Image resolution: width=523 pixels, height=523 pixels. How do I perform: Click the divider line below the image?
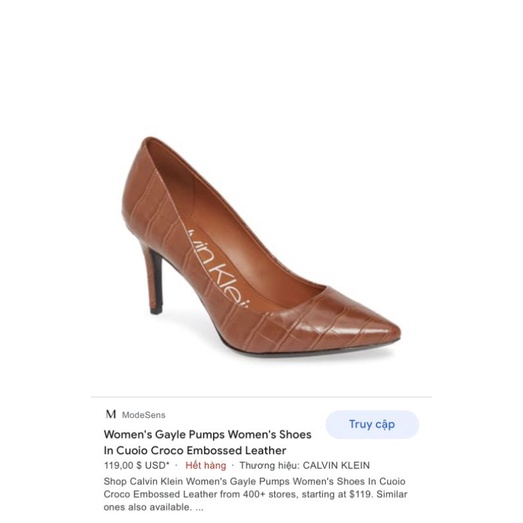click(x=261, y=397)
